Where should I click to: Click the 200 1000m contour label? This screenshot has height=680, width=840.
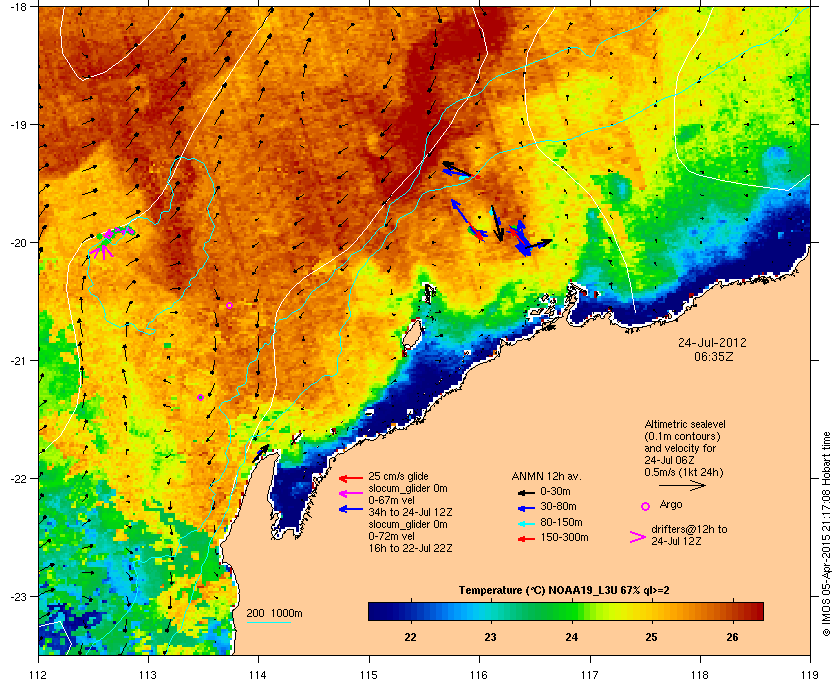point(274,613)
